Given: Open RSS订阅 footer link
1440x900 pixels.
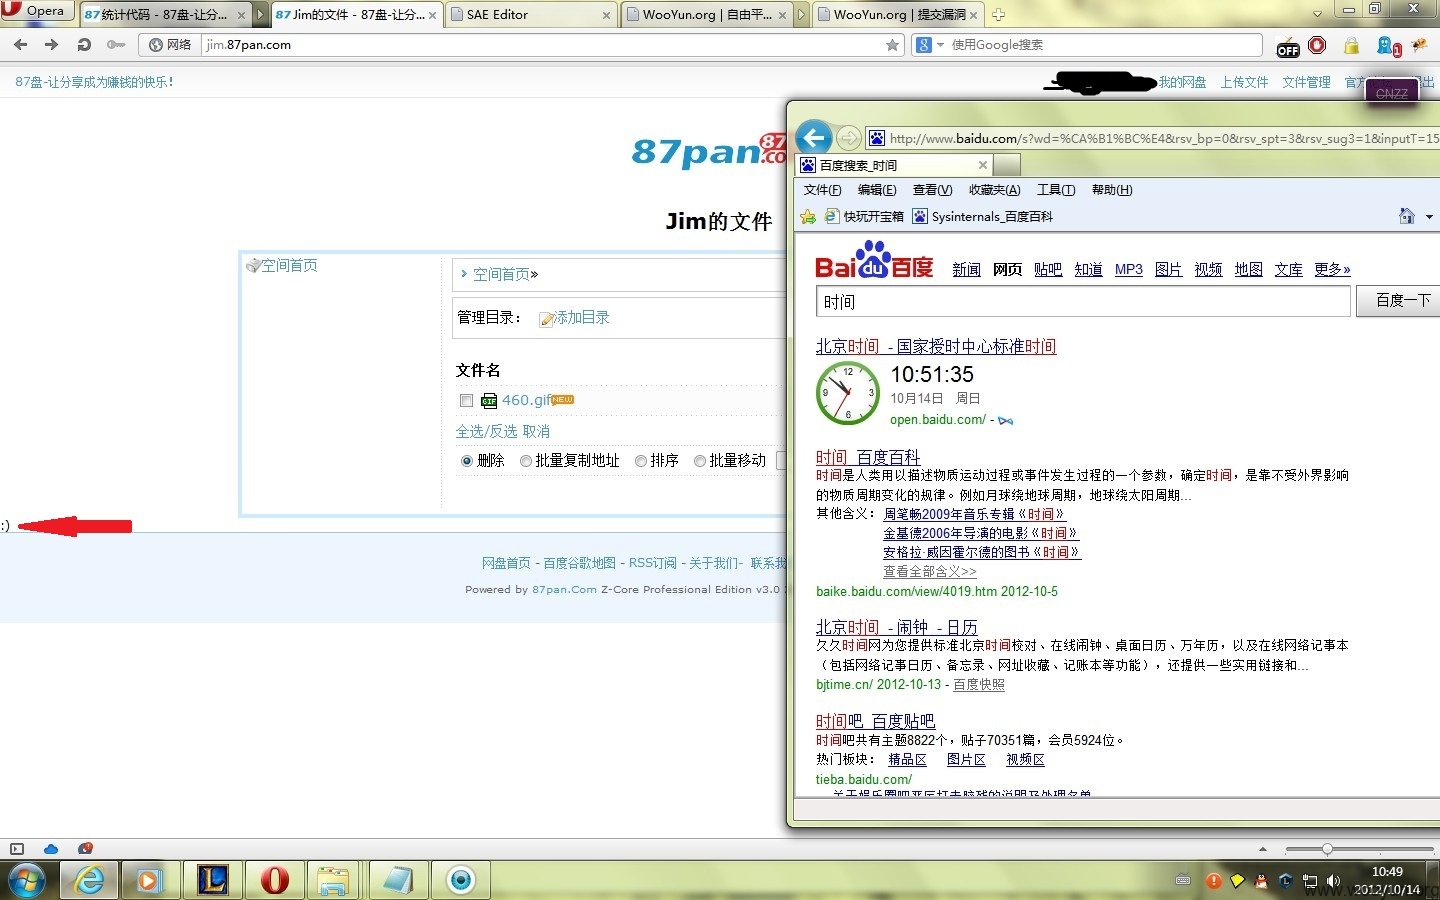Looking at the screenshot, I should pyautogui.click(x=652, y=563).
